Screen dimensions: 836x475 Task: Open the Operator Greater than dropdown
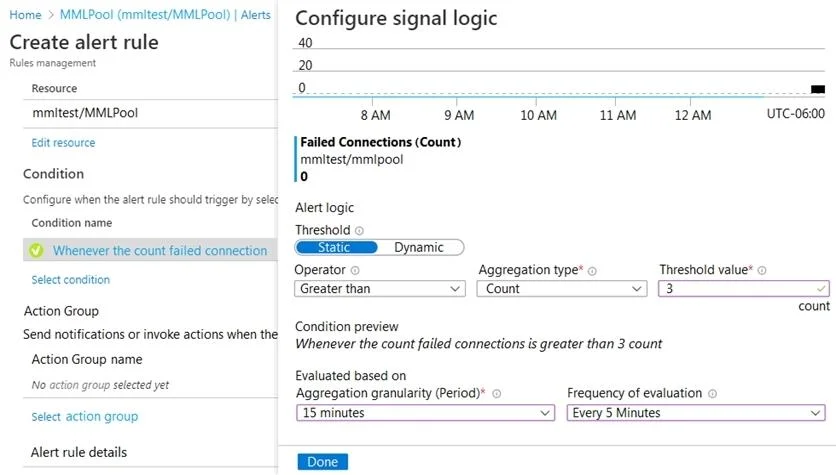(380, 289)
